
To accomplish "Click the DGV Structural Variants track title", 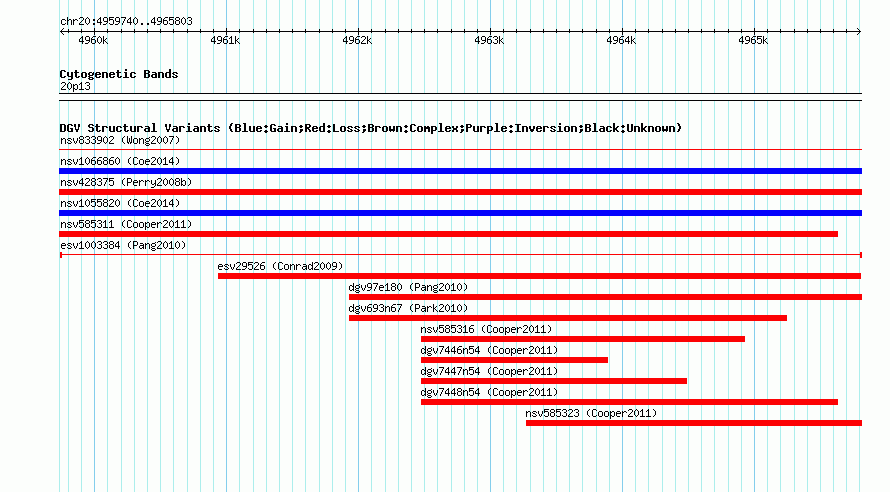I will pos(371,128).
